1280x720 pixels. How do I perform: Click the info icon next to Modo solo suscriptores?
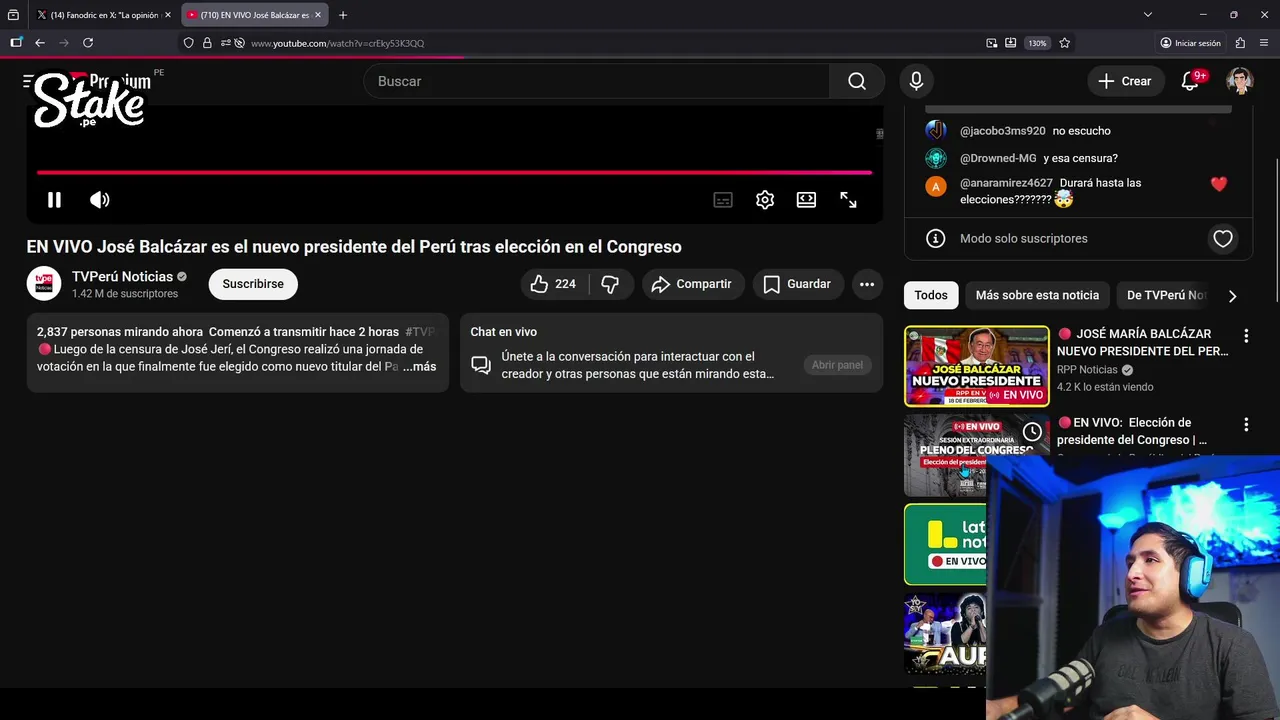[x=936, y=238]
